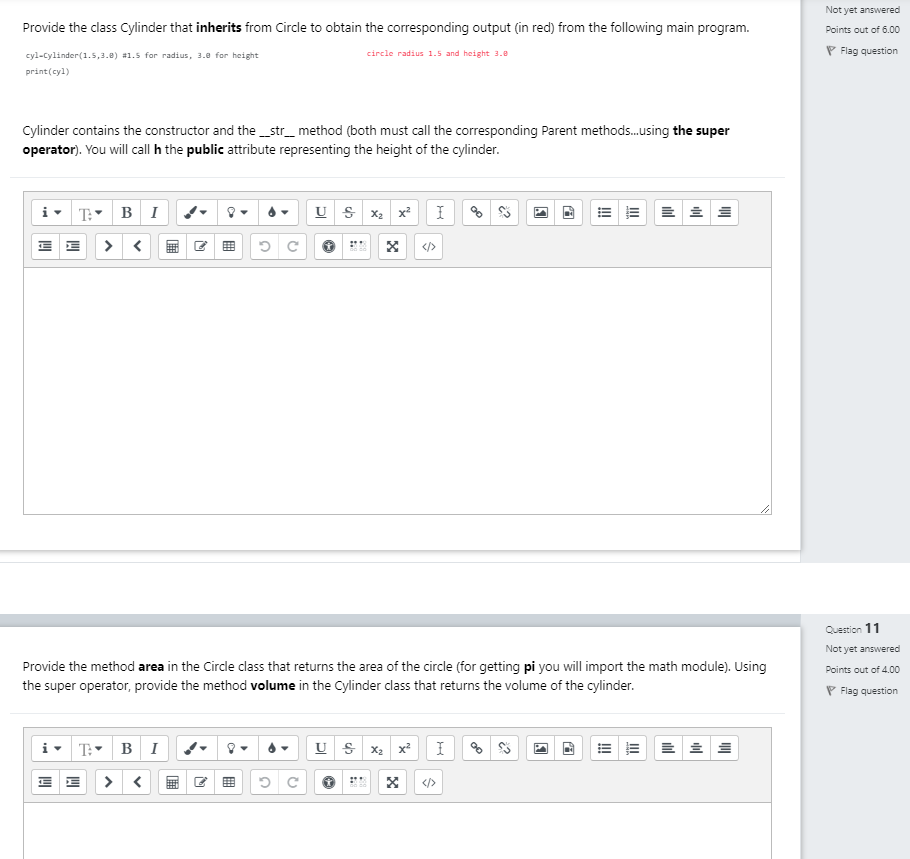Apply italic formatting
This screenshot has width=910, height=859.
point(154,212)
